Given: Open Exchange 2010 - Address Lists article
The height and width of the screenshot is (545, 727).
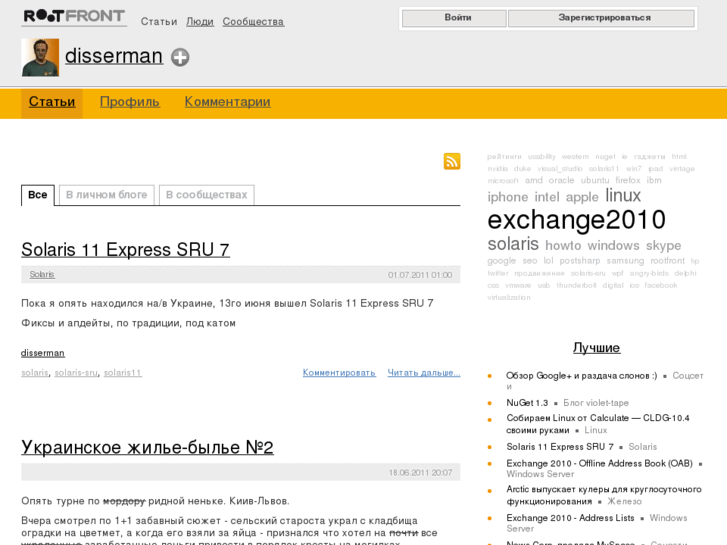Looking at the screenshot, I should click(x=570, y=518).
